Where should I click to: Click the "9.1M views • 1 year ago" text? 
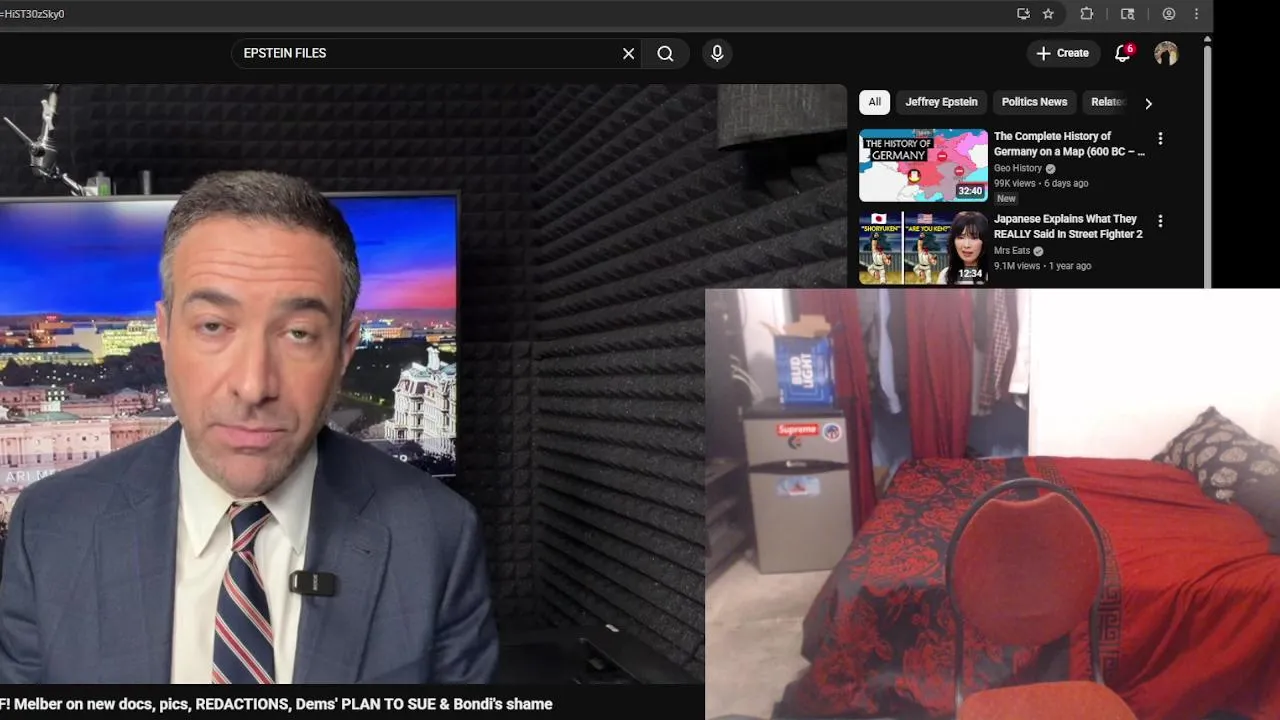(x=1042, y=266)
